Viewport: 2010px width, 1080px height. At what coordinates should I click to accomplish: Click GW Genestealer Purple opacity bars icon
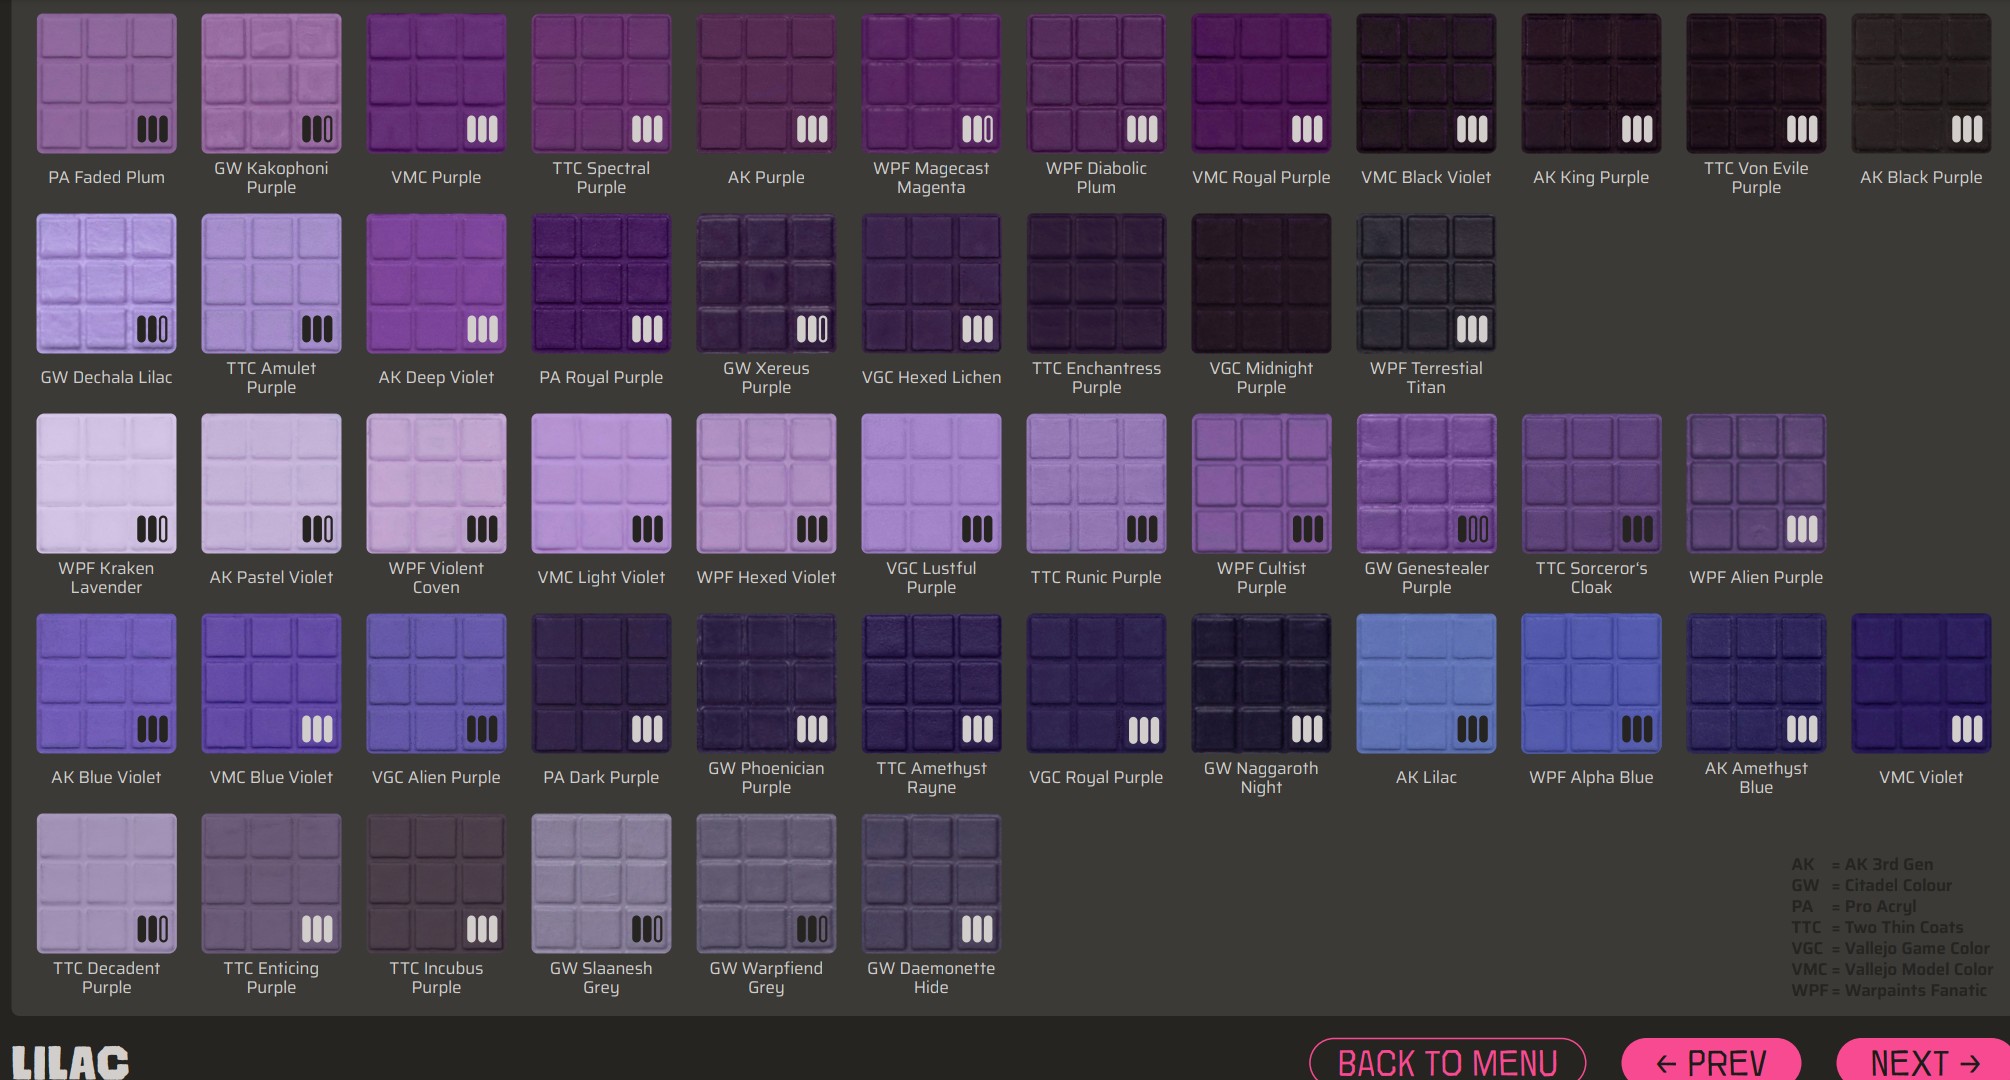[1472, 529]
